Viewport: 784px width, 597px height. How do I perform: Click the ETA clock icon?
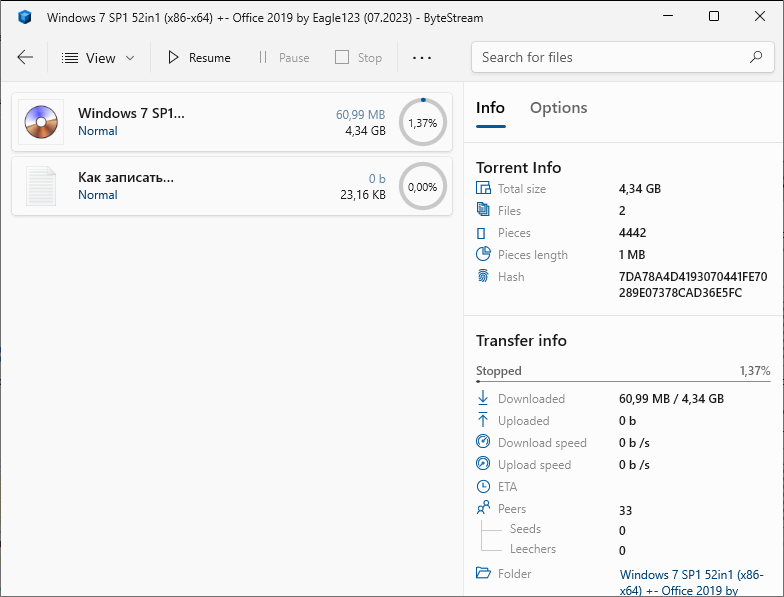483,486
